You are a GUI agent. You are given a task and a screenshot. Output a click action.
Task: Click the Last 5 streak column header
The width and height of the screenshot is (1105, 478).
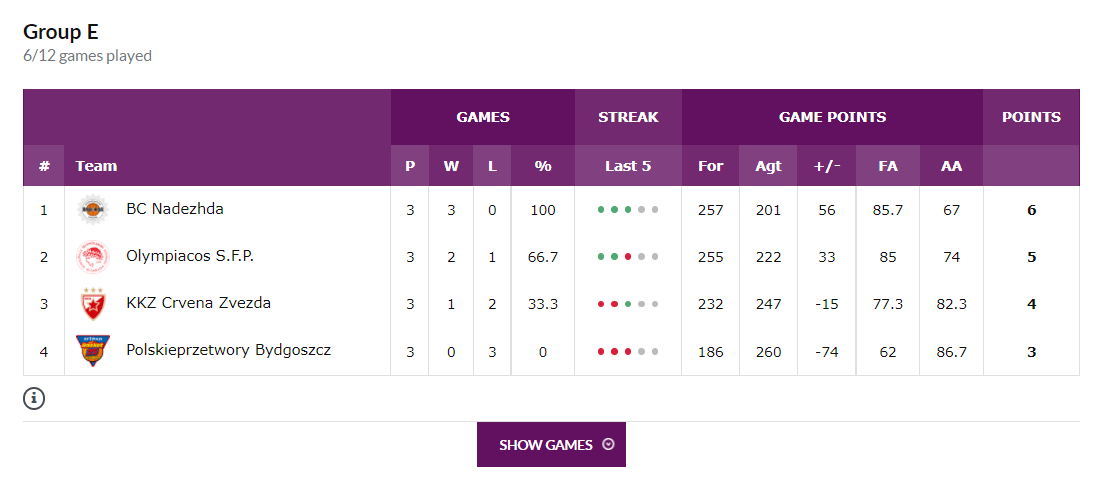pyautogui.click(x=628, y=166)
